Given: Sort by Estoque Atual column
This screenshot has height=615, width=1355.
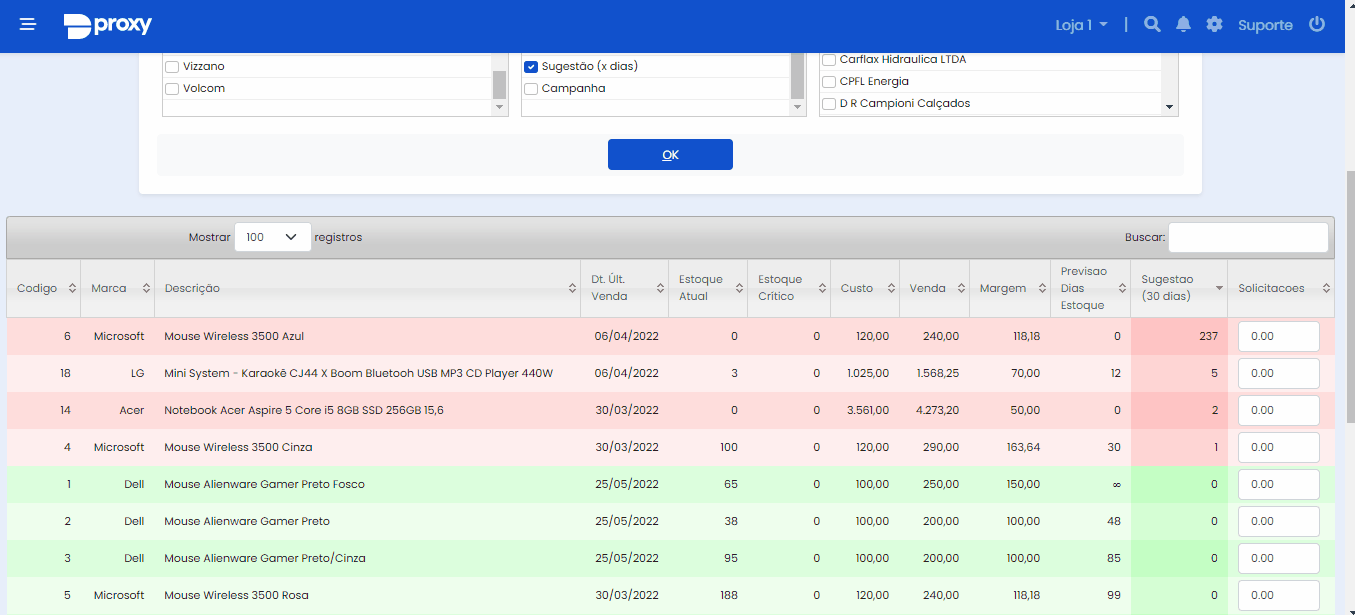Looking at the screenshot, I should (708, 288).
